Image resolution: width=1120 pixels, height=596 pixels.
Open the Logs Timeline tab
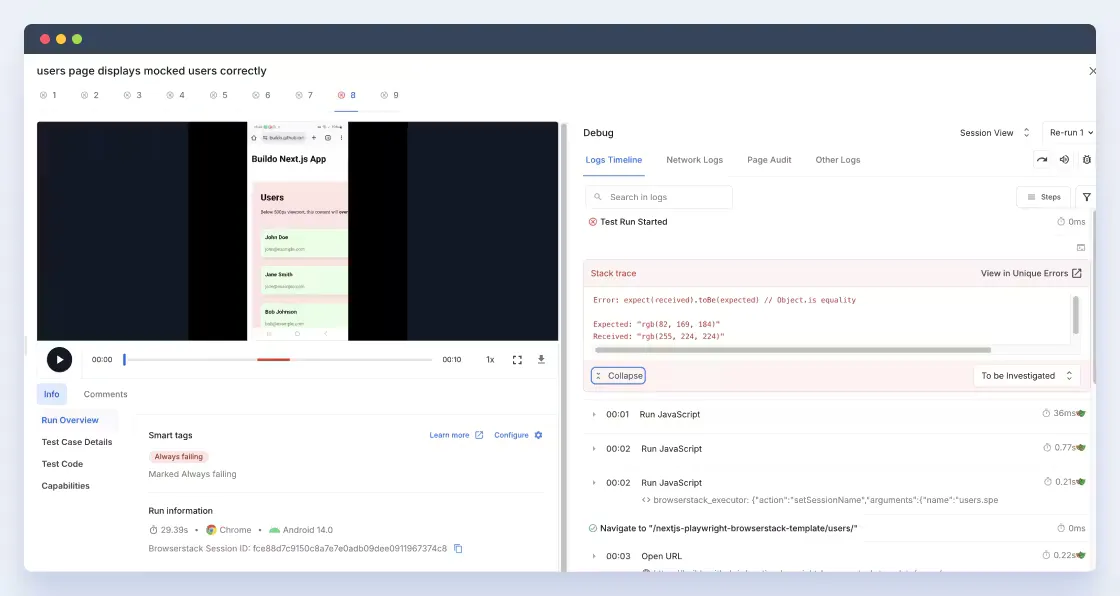pos(614,160)
